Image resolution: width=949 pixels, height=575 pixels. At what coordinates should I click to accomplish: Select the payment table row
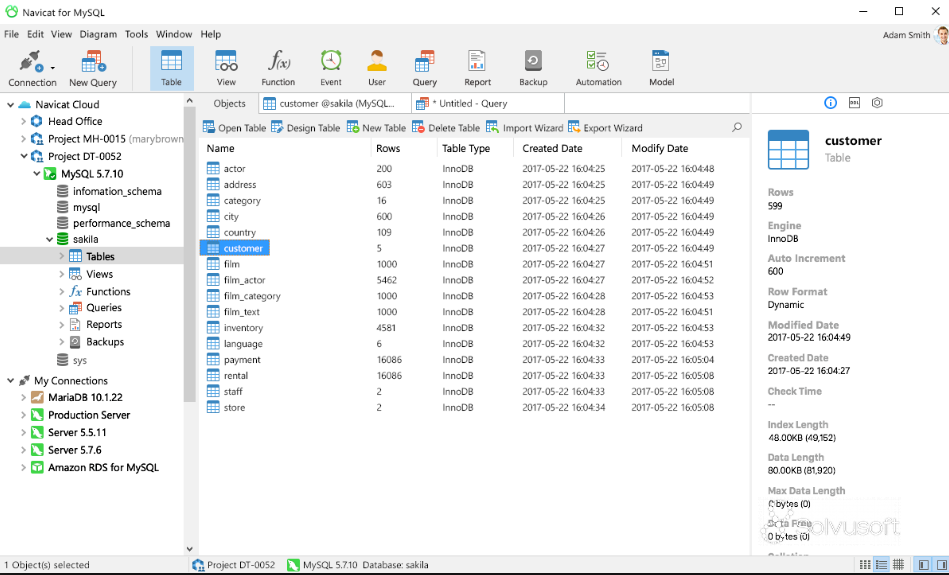pyautogui.click(x=473, y=360)
